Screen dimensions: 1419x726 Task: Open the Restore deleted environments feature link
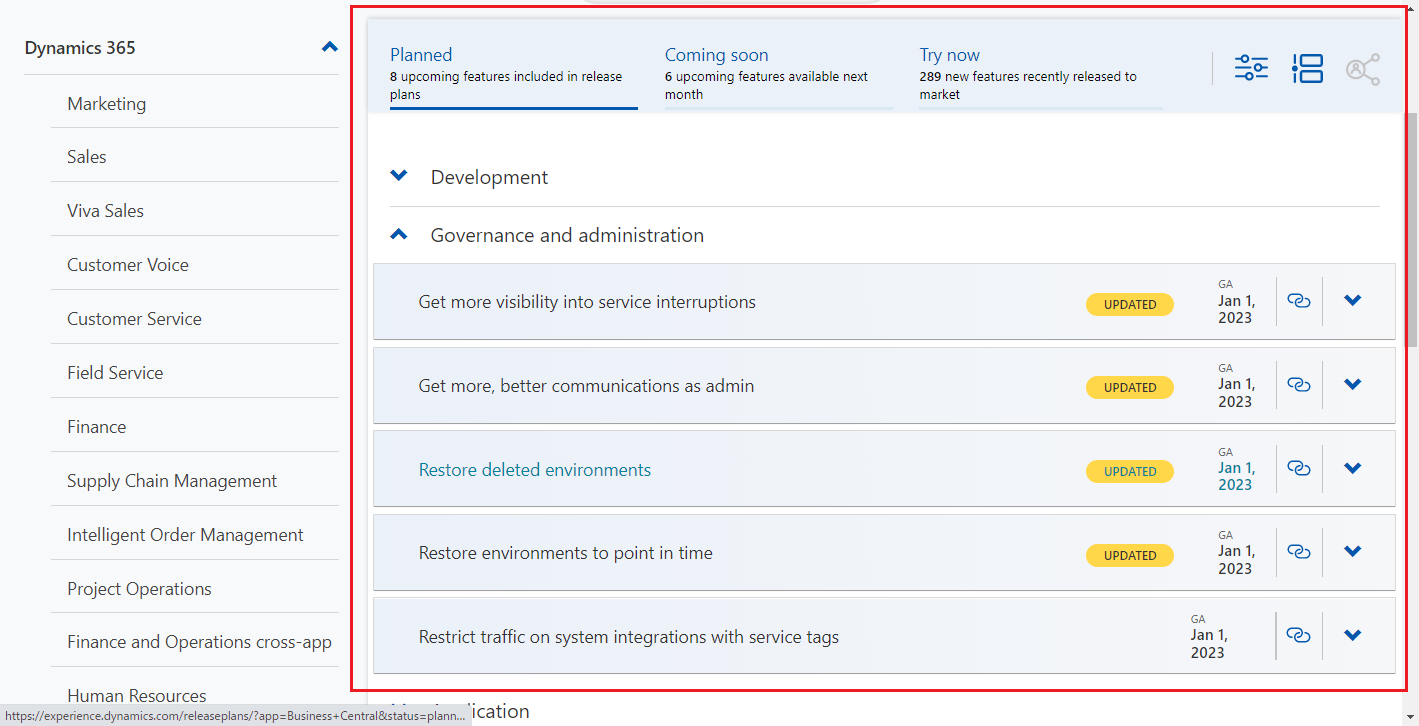pyautogui.click(x=534, y=469)
